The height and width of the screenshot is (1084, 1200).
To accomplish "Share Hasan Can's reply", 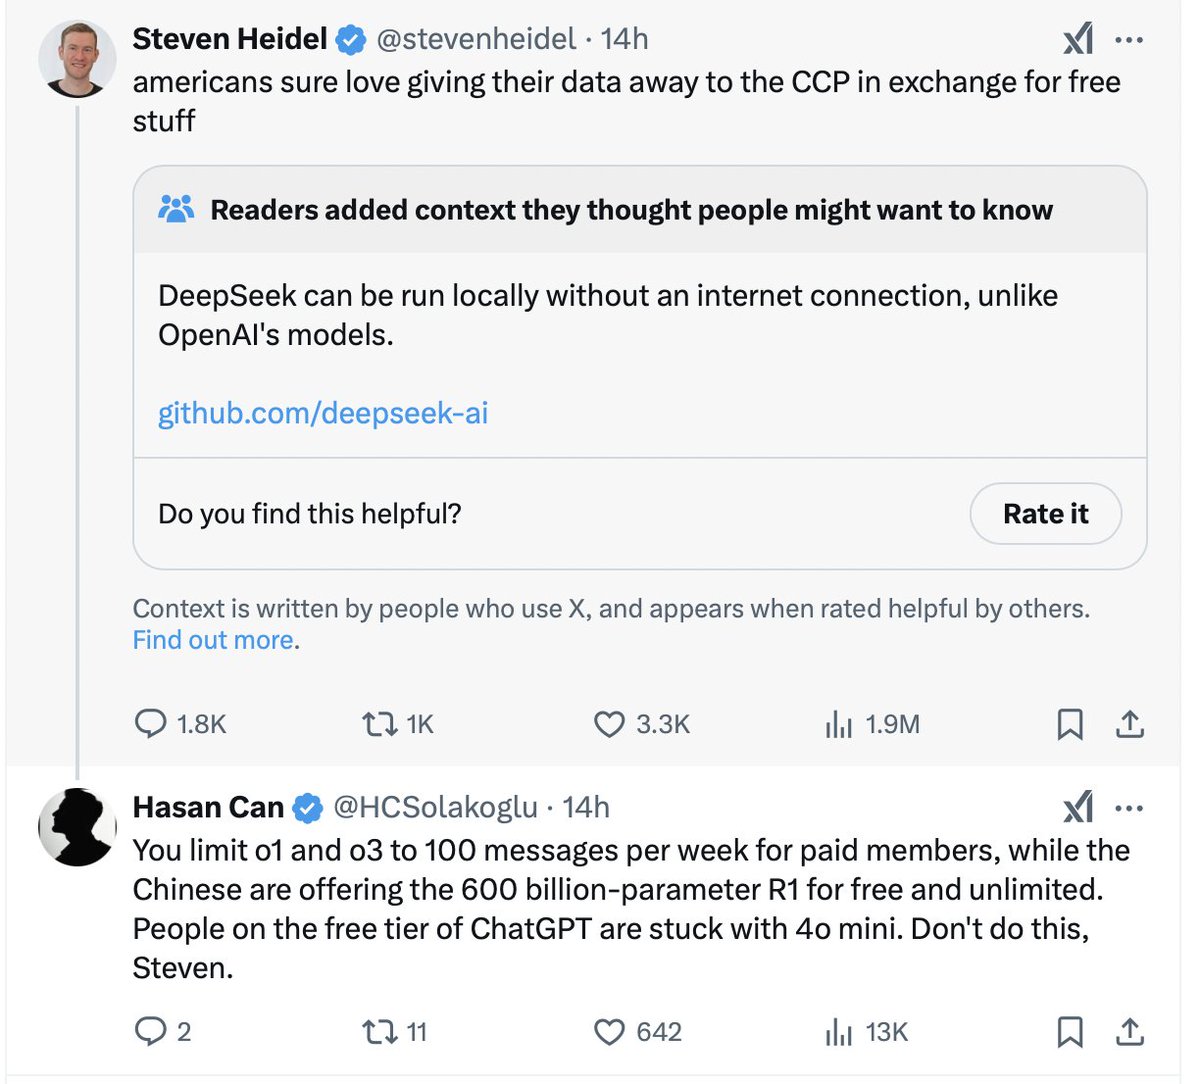I will click(1129, 1032).
